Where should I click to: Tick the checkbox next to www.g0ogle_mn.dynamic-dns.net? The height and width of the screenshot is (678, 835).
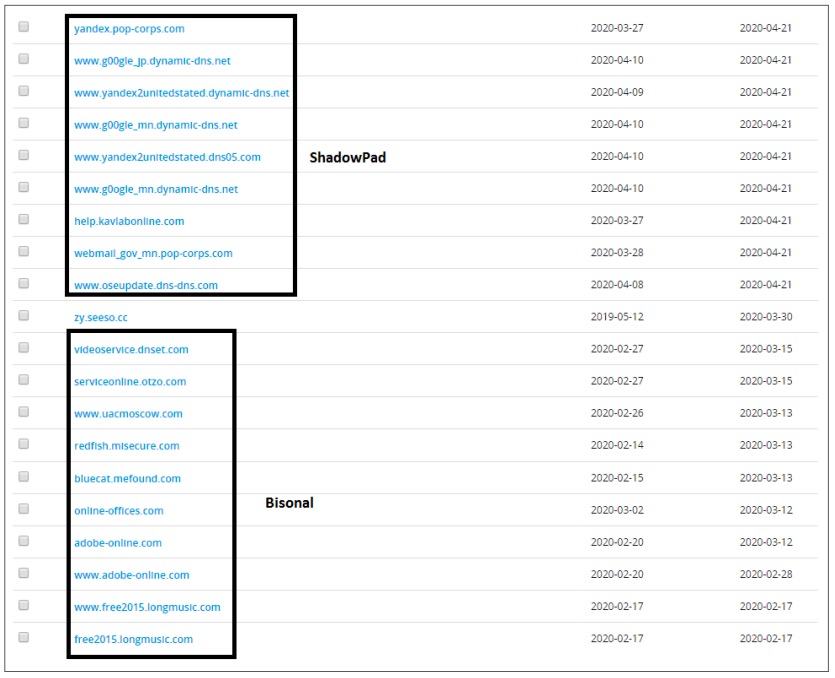pyautogui.click(x=23, y=187)
